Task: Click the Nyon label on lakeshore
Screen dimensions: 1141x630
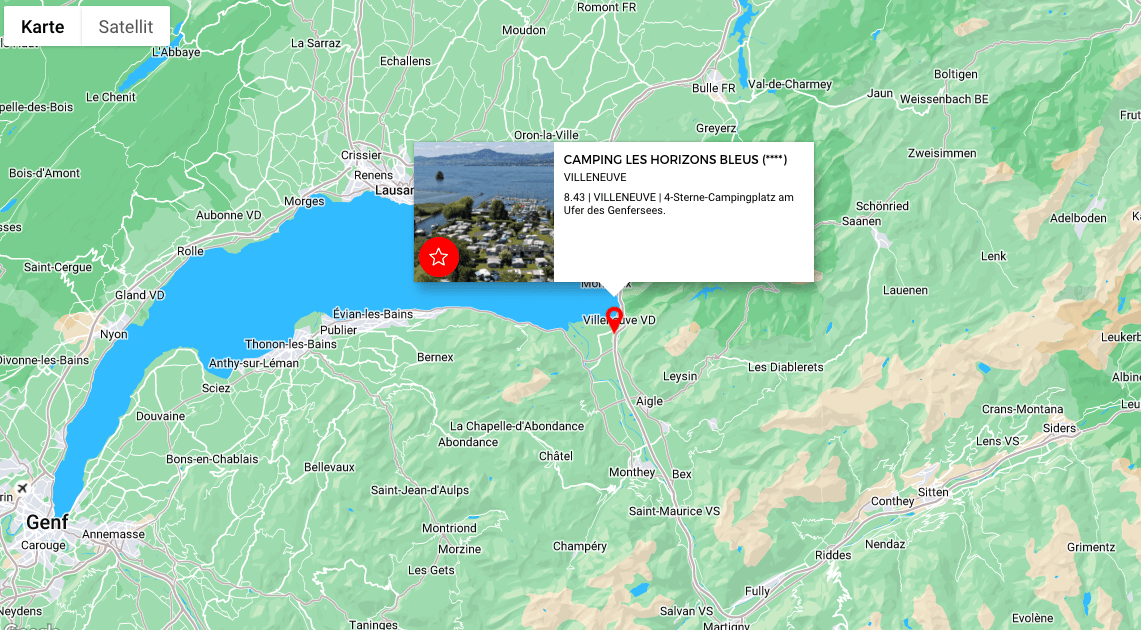Action: coord(114,334)
